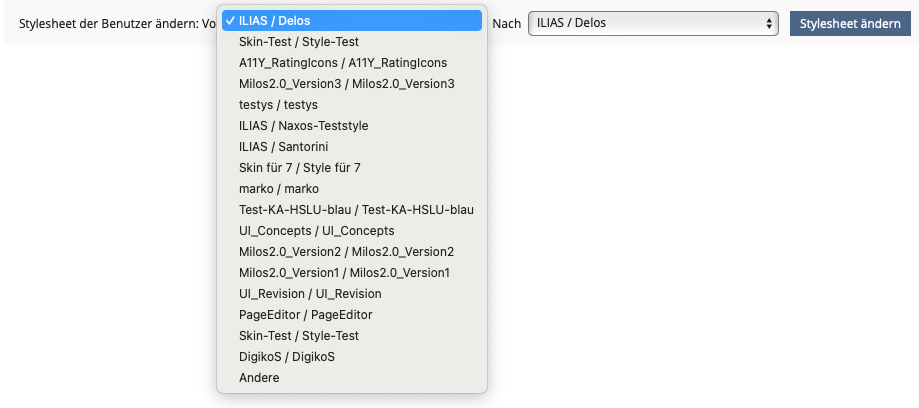Screen dimensions: 919x408
Task: Select UI_Revision / UI_Revision option
Action: [310, 294]
